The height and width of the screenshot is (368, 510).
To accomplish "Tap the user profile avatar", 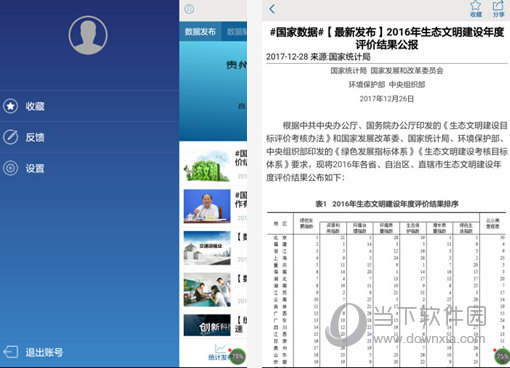I will click(x=88, y=35).
